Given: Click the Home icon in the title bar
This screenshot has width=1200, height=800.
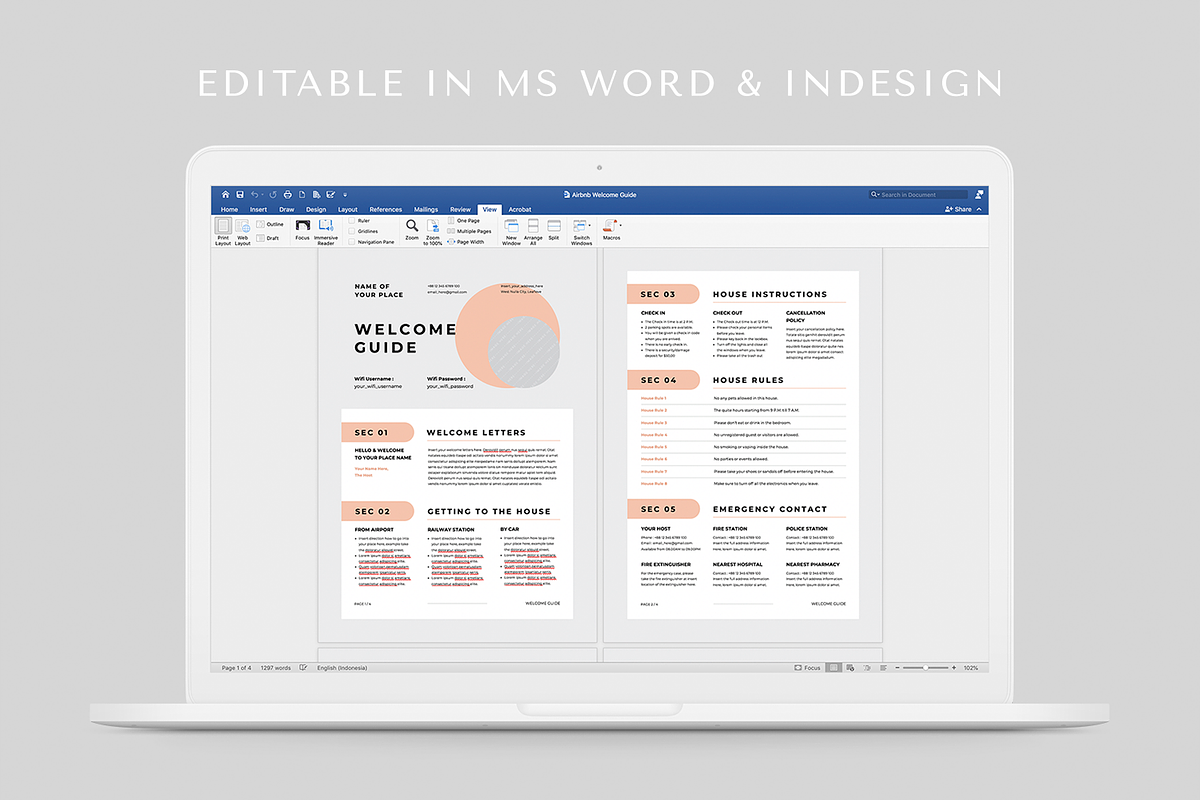Looking at the screenshot, I should point(225,194).
